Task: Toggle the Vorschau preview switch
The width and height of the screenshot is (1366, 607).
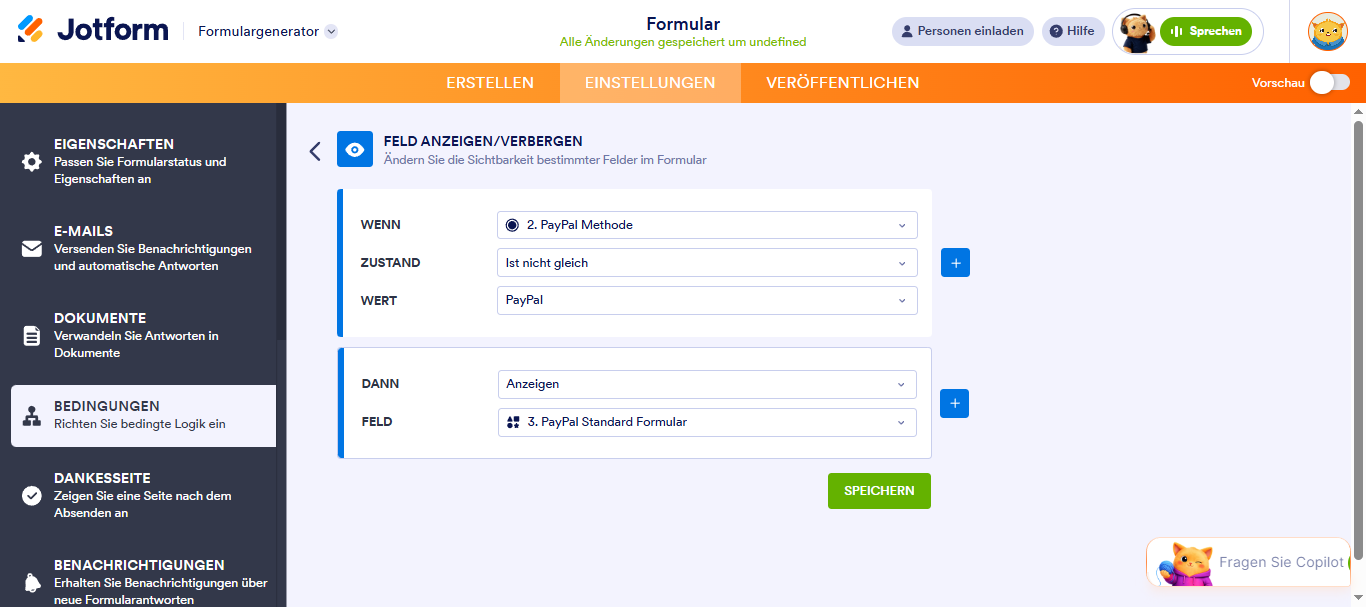Action: pyautogui.click(x=1330, y=83)
